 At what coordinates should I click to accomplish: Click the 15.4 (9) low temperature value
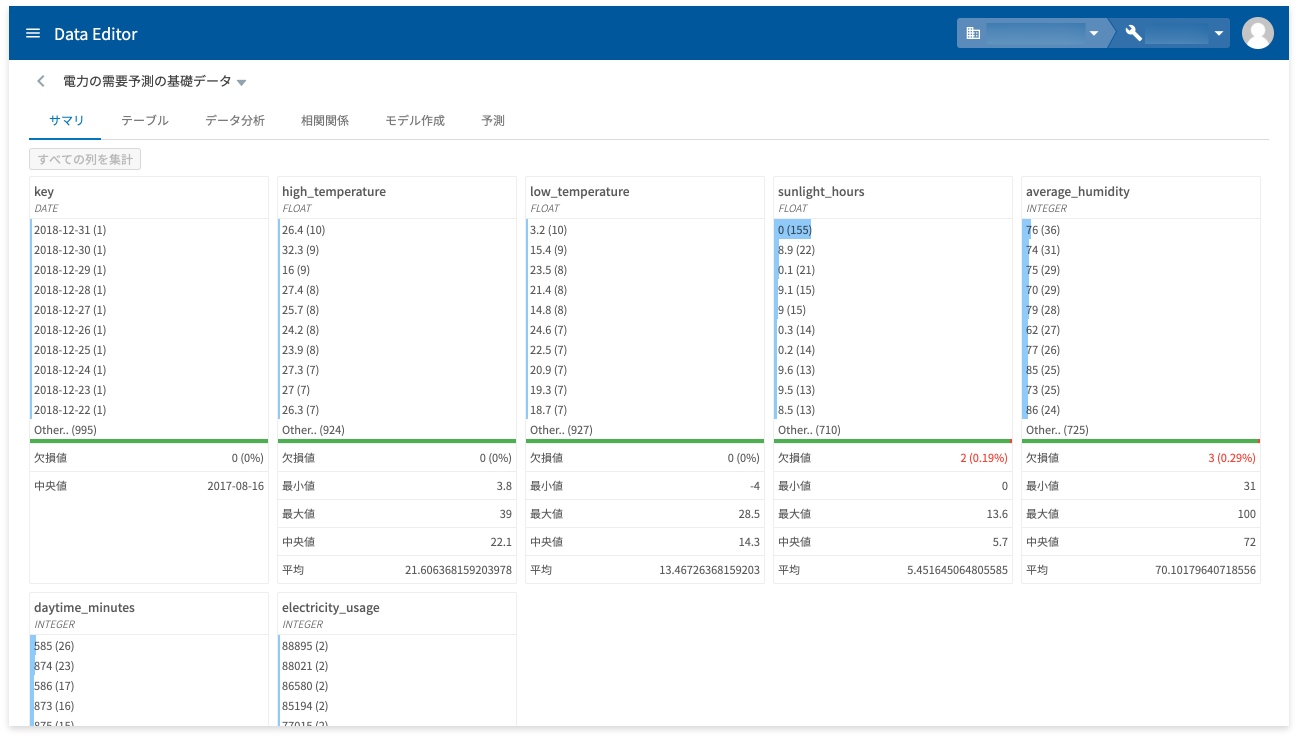(548, 250)
